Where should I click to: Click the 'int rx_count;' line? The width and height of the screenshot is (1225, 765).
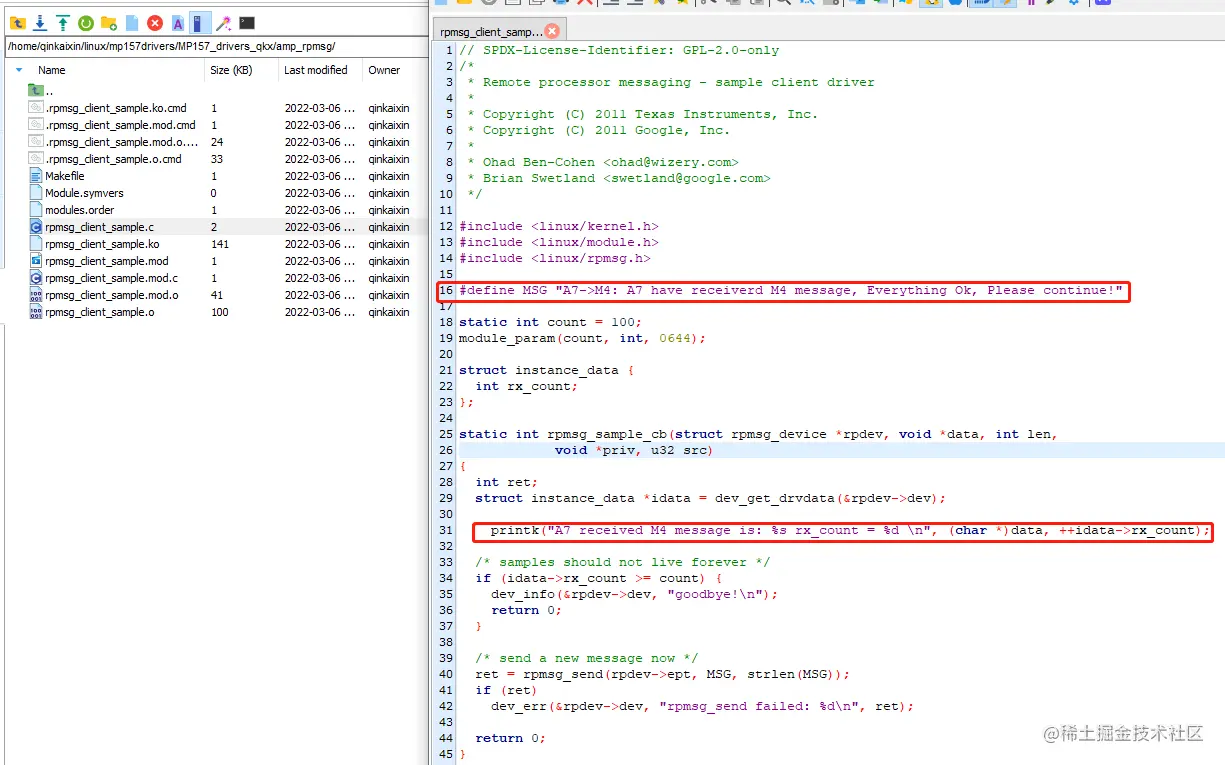tap(526, 386)
